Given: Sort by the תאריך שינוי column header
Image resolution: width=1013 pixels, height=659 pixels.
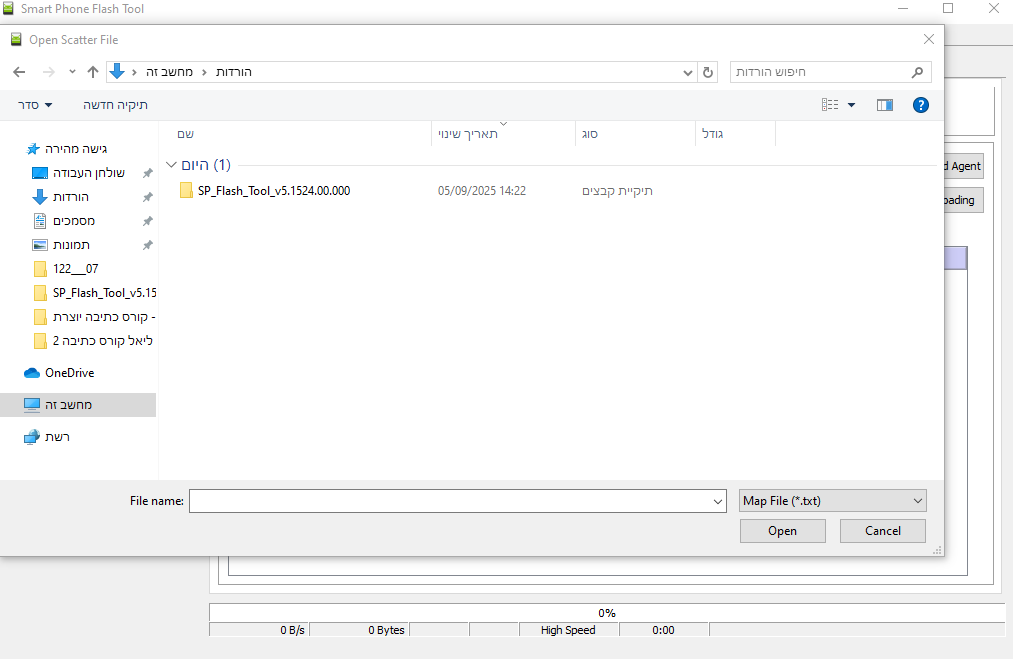Looking at the screenshot, I should [x=503, y=134].
